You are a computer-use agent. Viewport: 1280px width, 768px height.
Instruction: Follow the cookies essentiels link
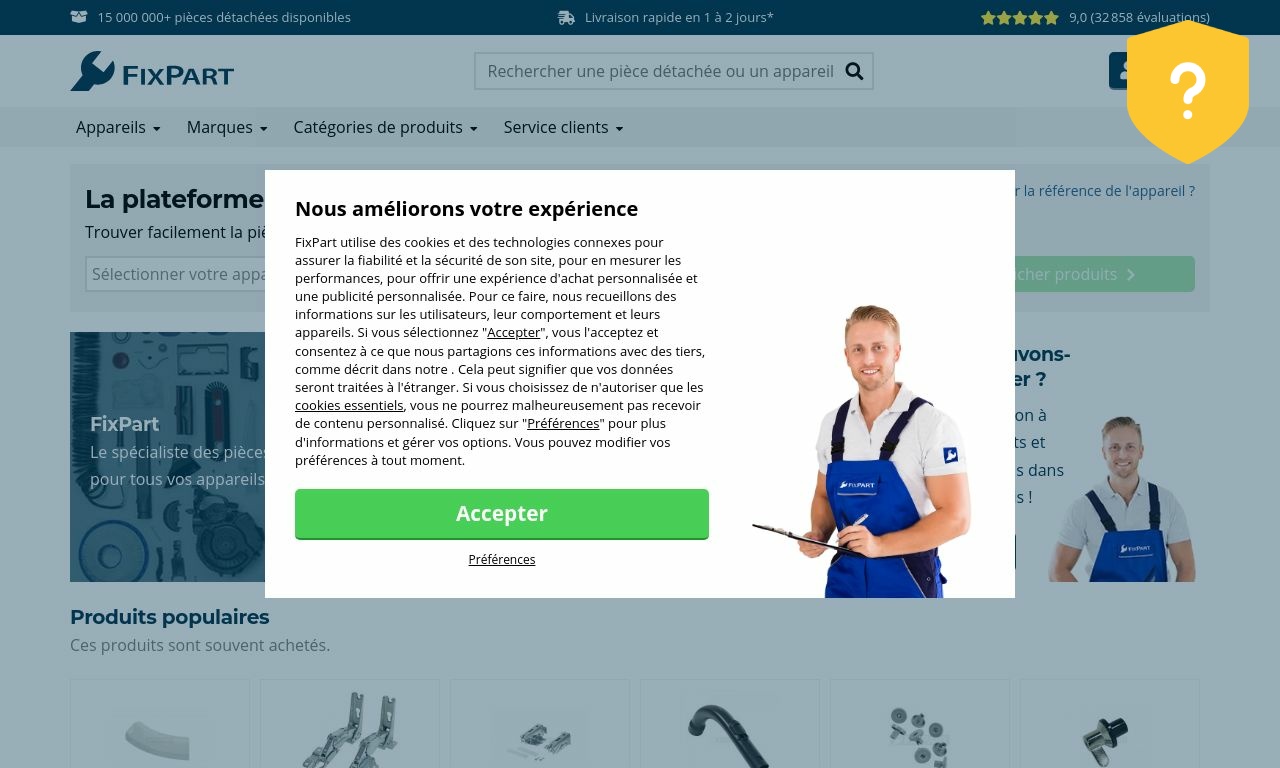pyautogui.click(x=349, y=405)
